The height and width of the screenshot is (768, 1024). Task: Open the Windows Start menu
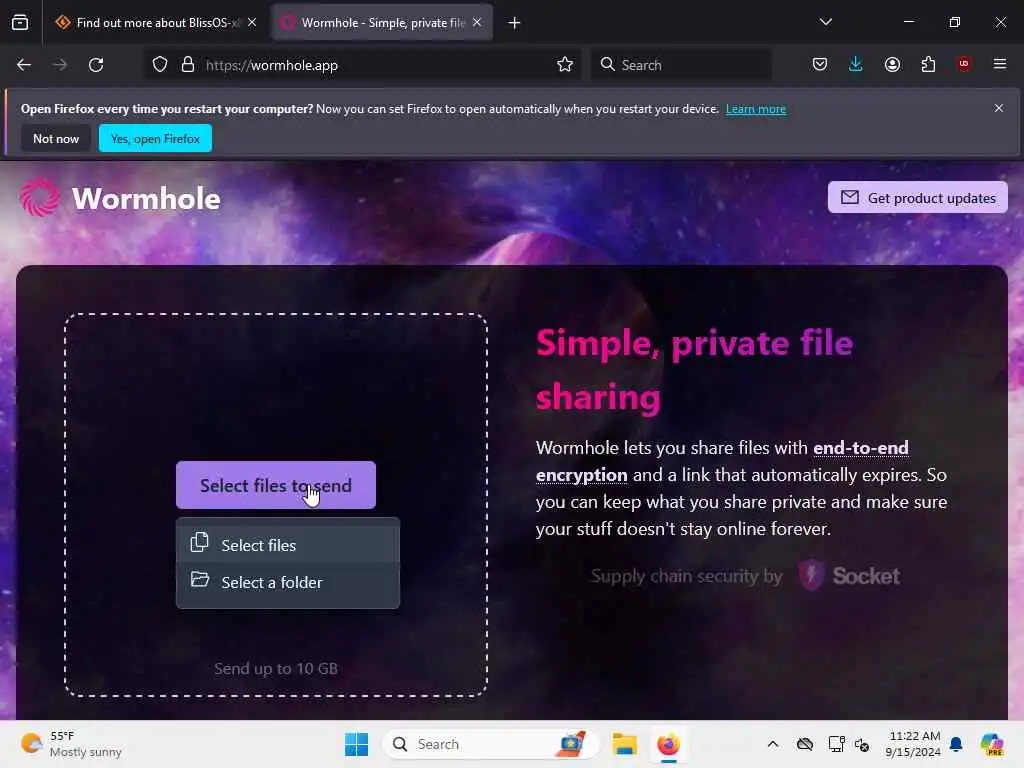pos(357,744)
